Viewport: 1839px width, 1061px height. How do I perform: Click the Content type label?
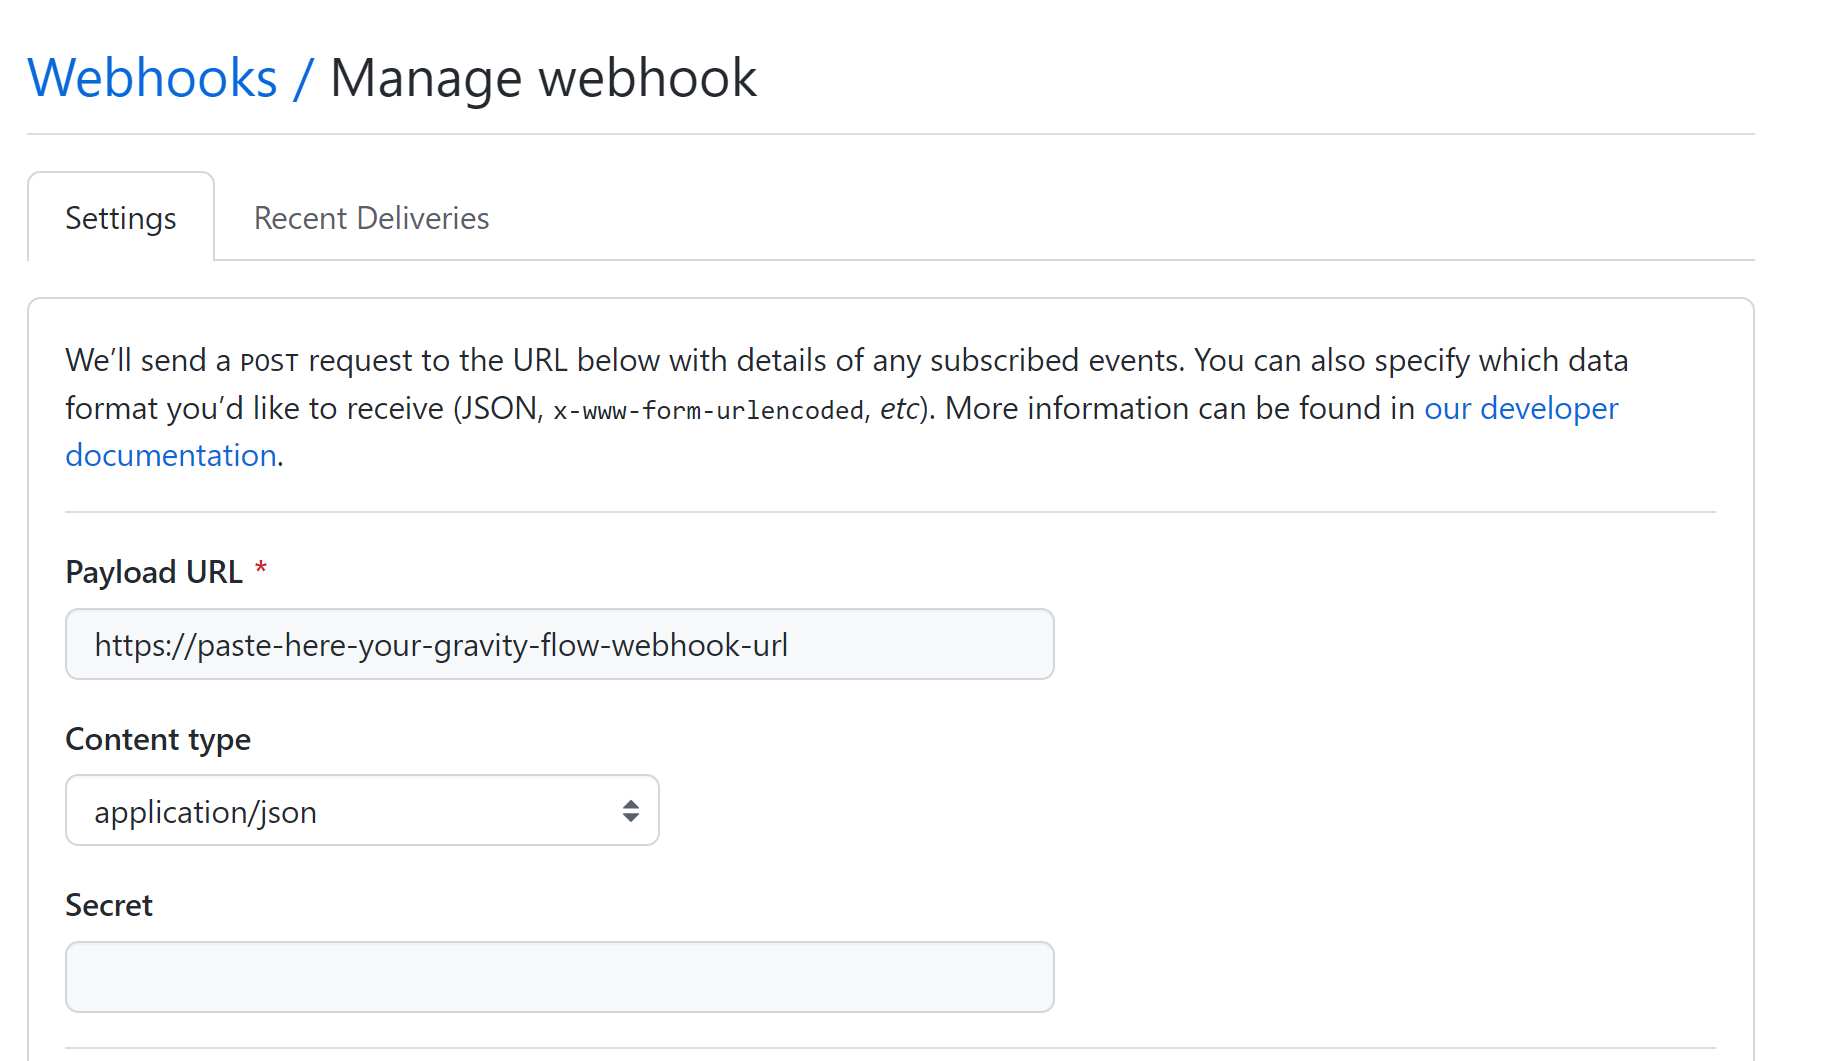point(157,739)
